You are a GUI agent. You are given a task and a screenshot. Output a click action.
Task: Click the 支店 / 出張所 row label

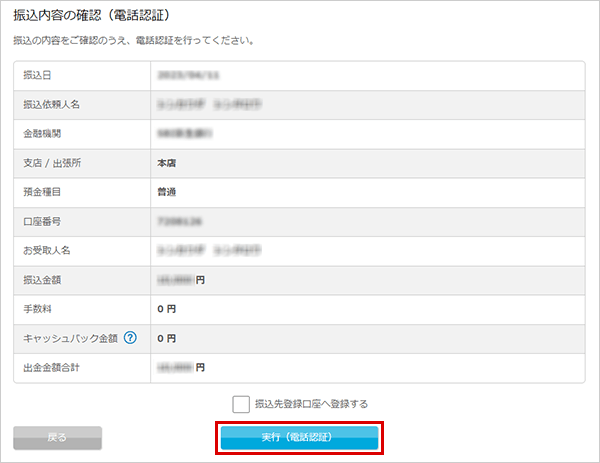point(51,162)
